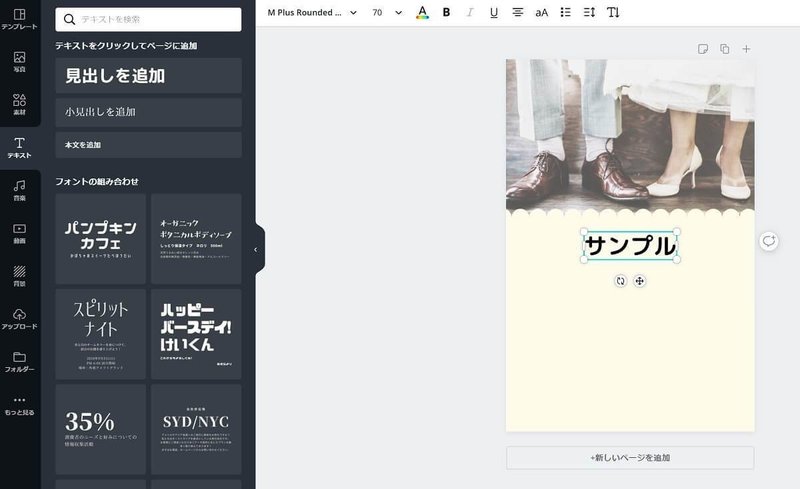Duplicate the page with the copy icon
Screen dimensions: 800x489
click(x=724, y=49)
